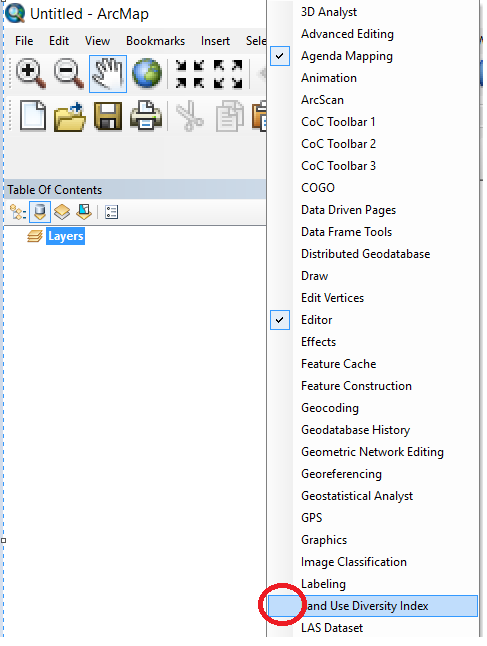Enable the 3D Analyst toolbar
Screen dimensions: 487x646
pyautogui.click(x=373, y=12)
